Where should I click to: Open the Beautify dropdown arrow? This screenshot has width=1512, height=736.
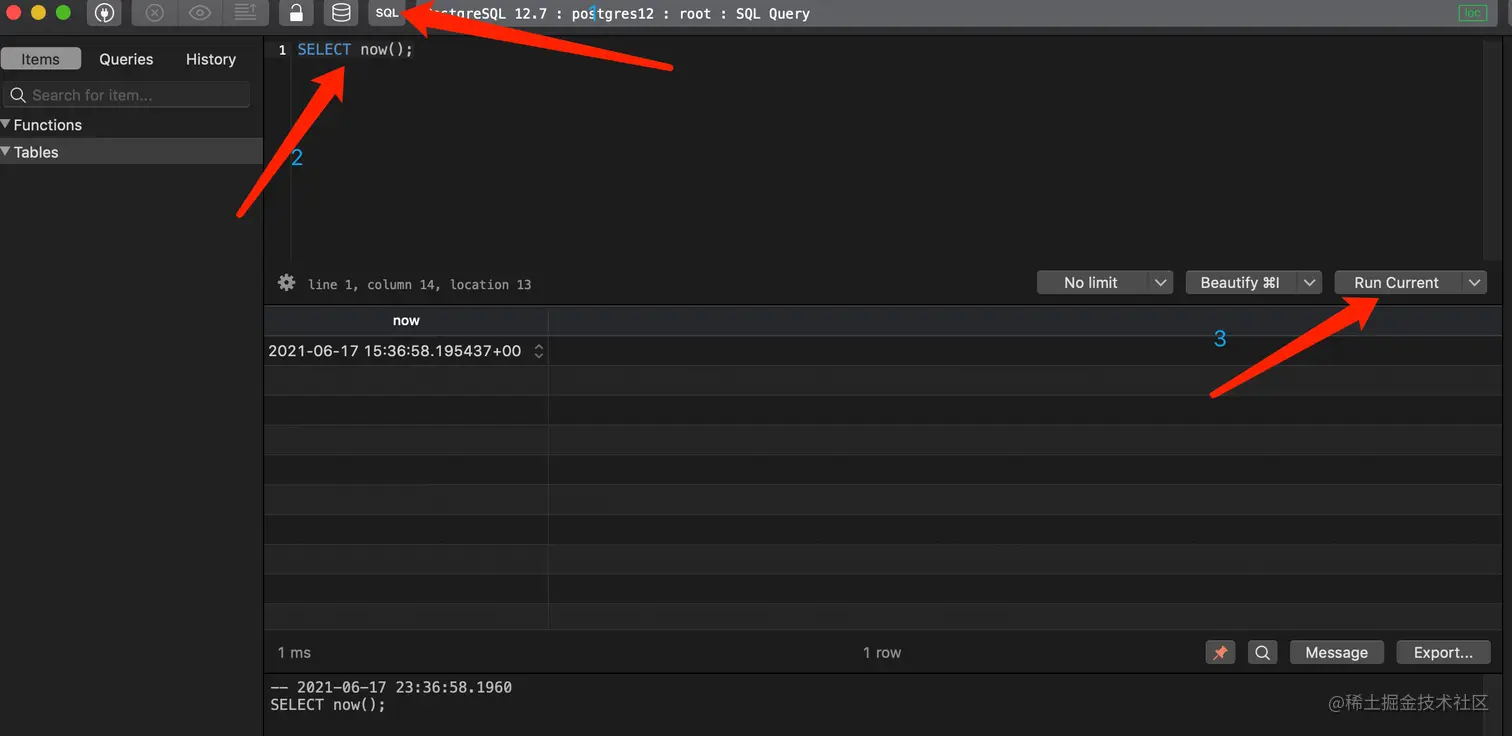(1310, 283)
